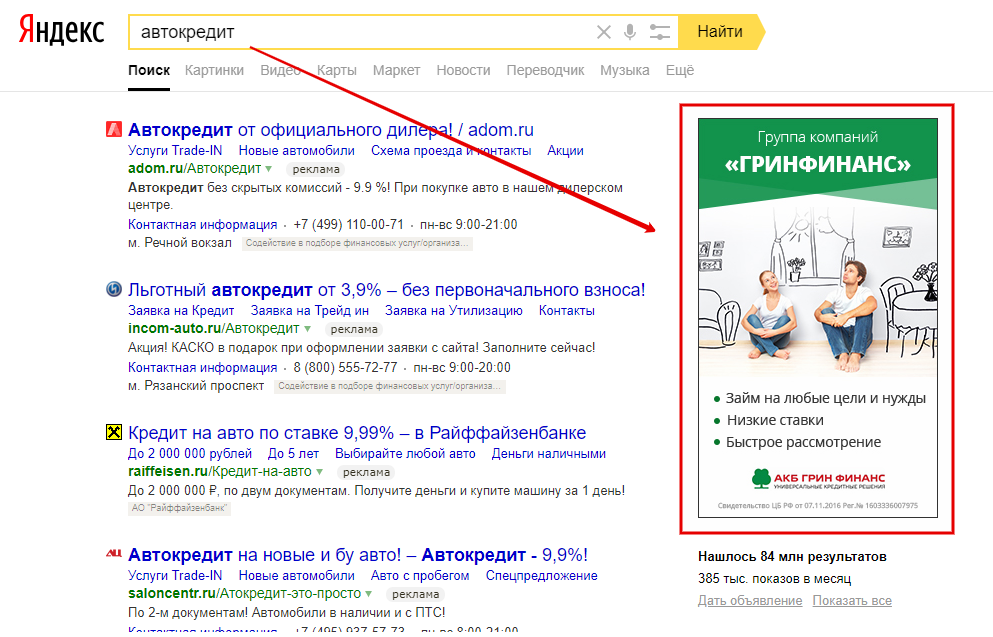Click the Яндекс logo
Image resolution: width=993 pixels, height=637 pixels.
click(61, 30)
